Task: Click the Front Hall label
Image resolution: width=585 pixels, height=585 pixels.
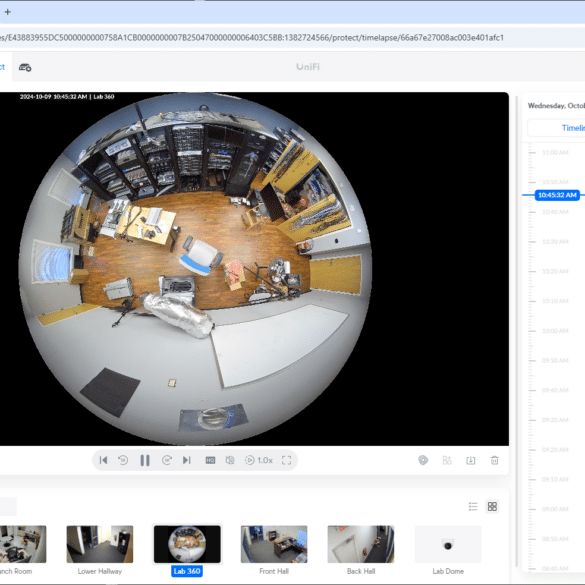Action: tap(274, 571)
